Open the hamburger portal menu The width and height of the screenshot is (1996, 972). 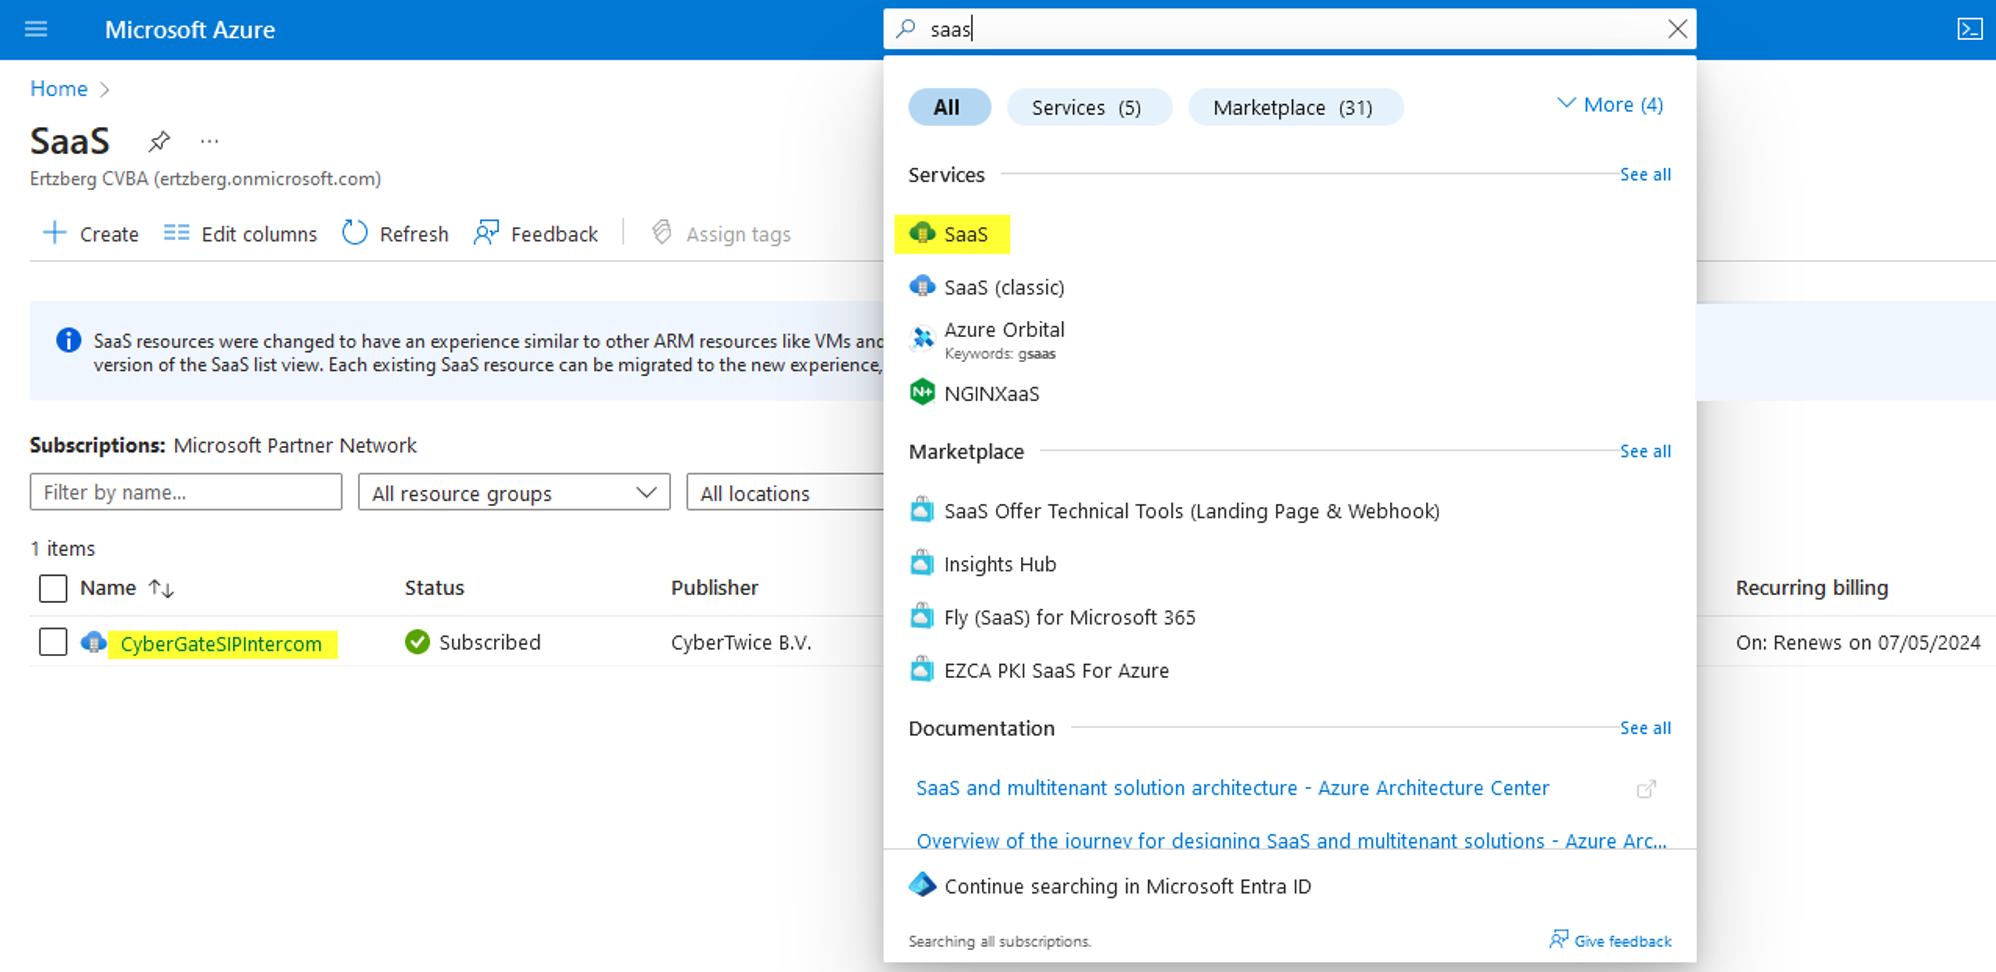[x=36, y=29]
